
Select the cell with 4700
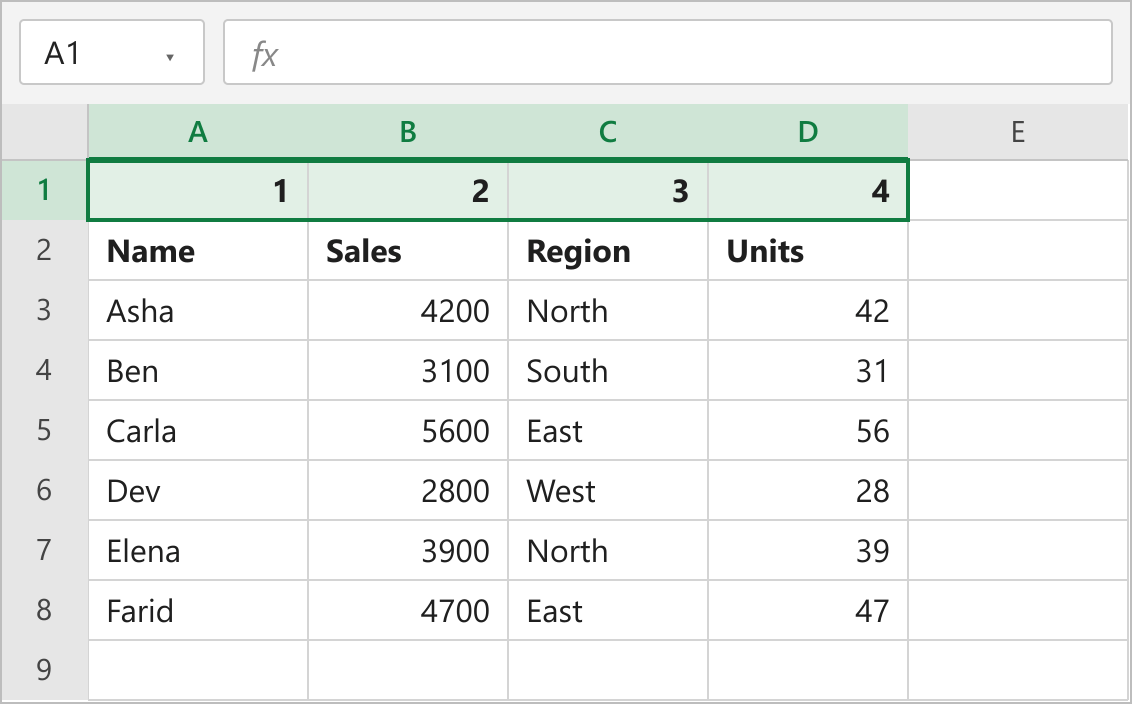pyautogui.click(x=408, y=609)
